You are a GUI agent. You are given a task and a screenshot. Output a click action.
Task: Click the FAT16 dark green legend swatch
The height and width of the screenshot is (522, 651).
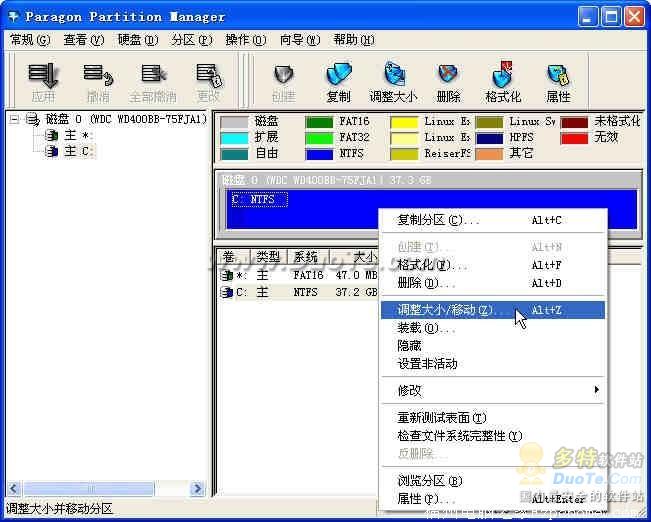coord(319,122)
